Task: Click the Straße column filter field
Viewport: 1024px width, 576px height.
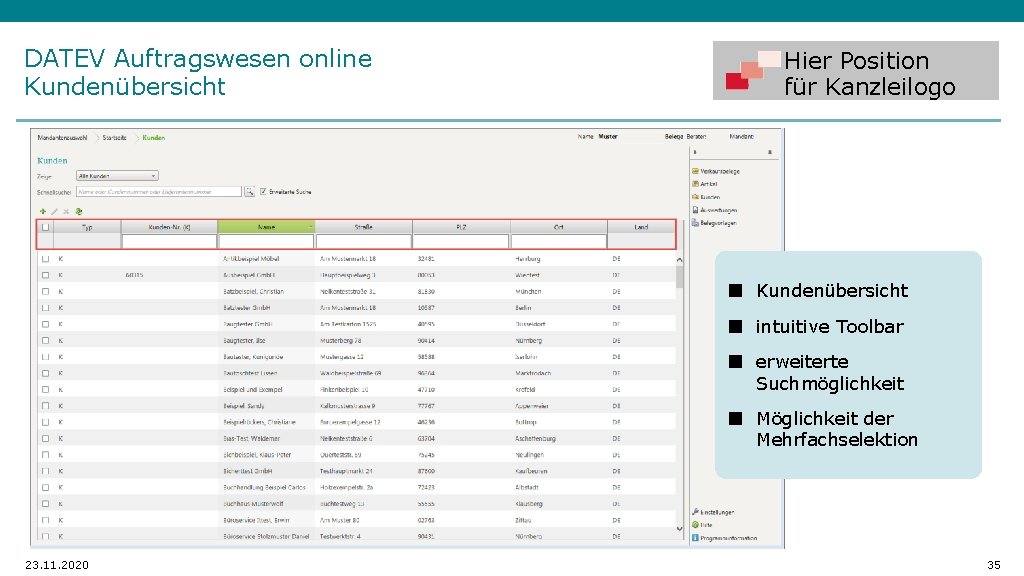Action: coord(364,242)
